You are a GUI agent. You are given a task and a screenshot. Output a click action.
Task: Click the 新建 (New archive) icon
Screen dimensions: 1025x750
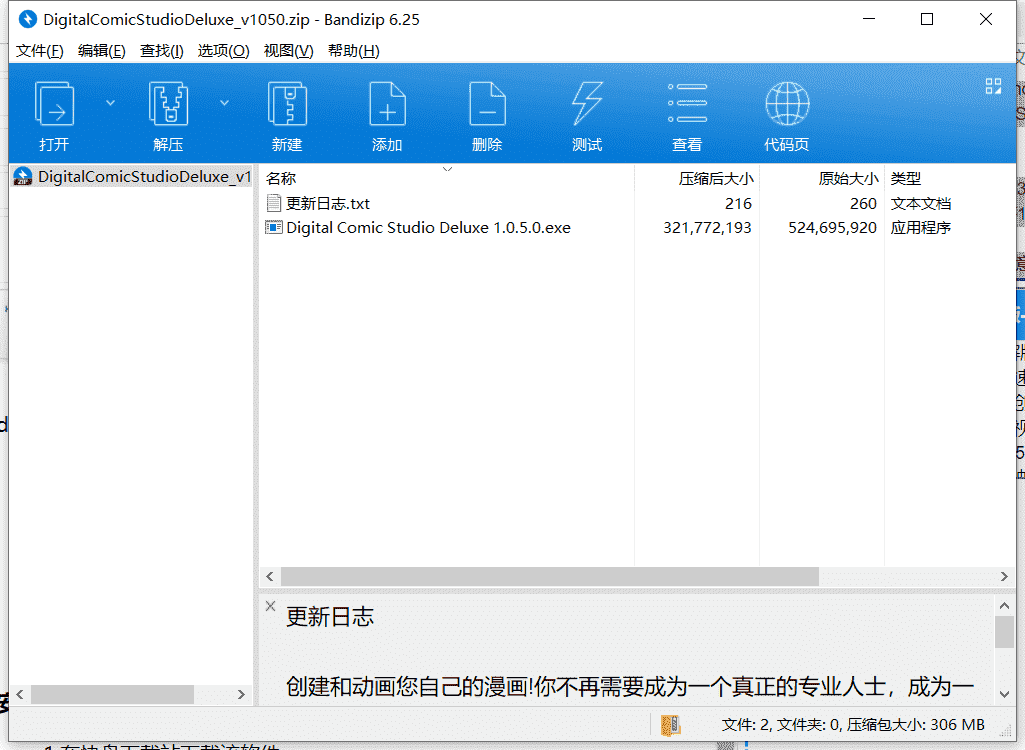(287, 115)
